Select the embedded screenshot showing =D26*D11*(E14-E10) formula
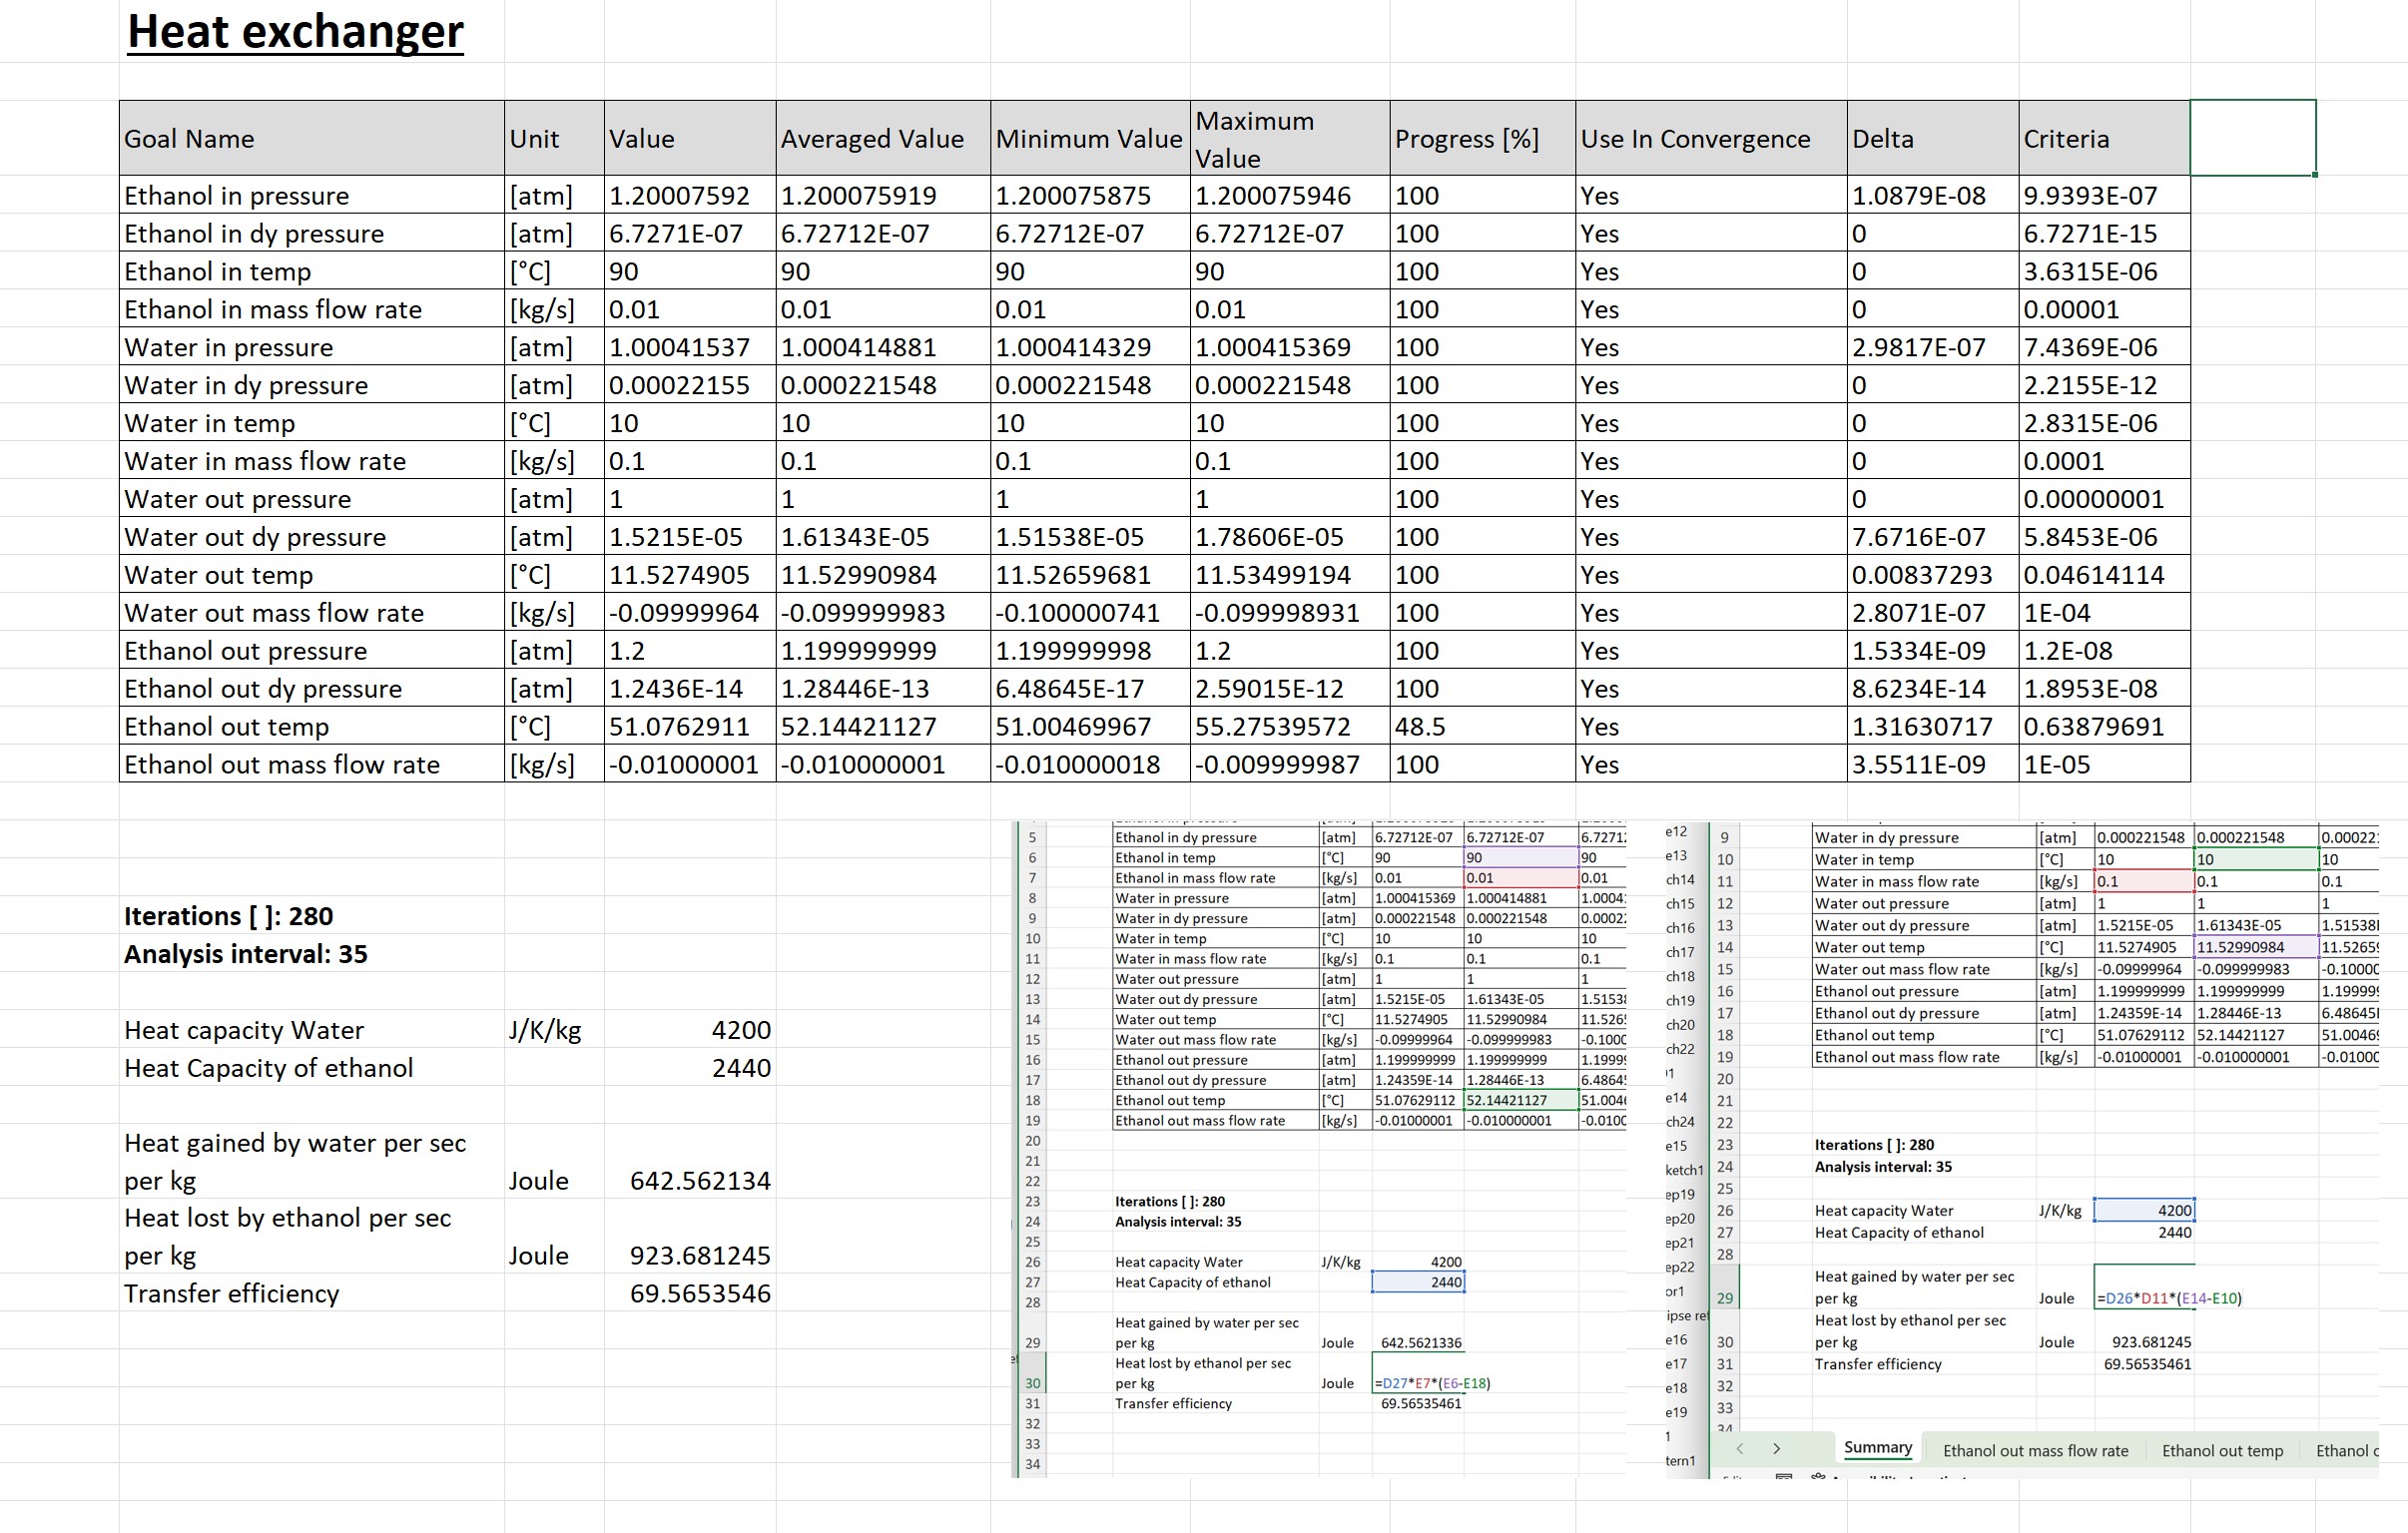Screen dimensions: 2408x1533 (2022, 1149)
